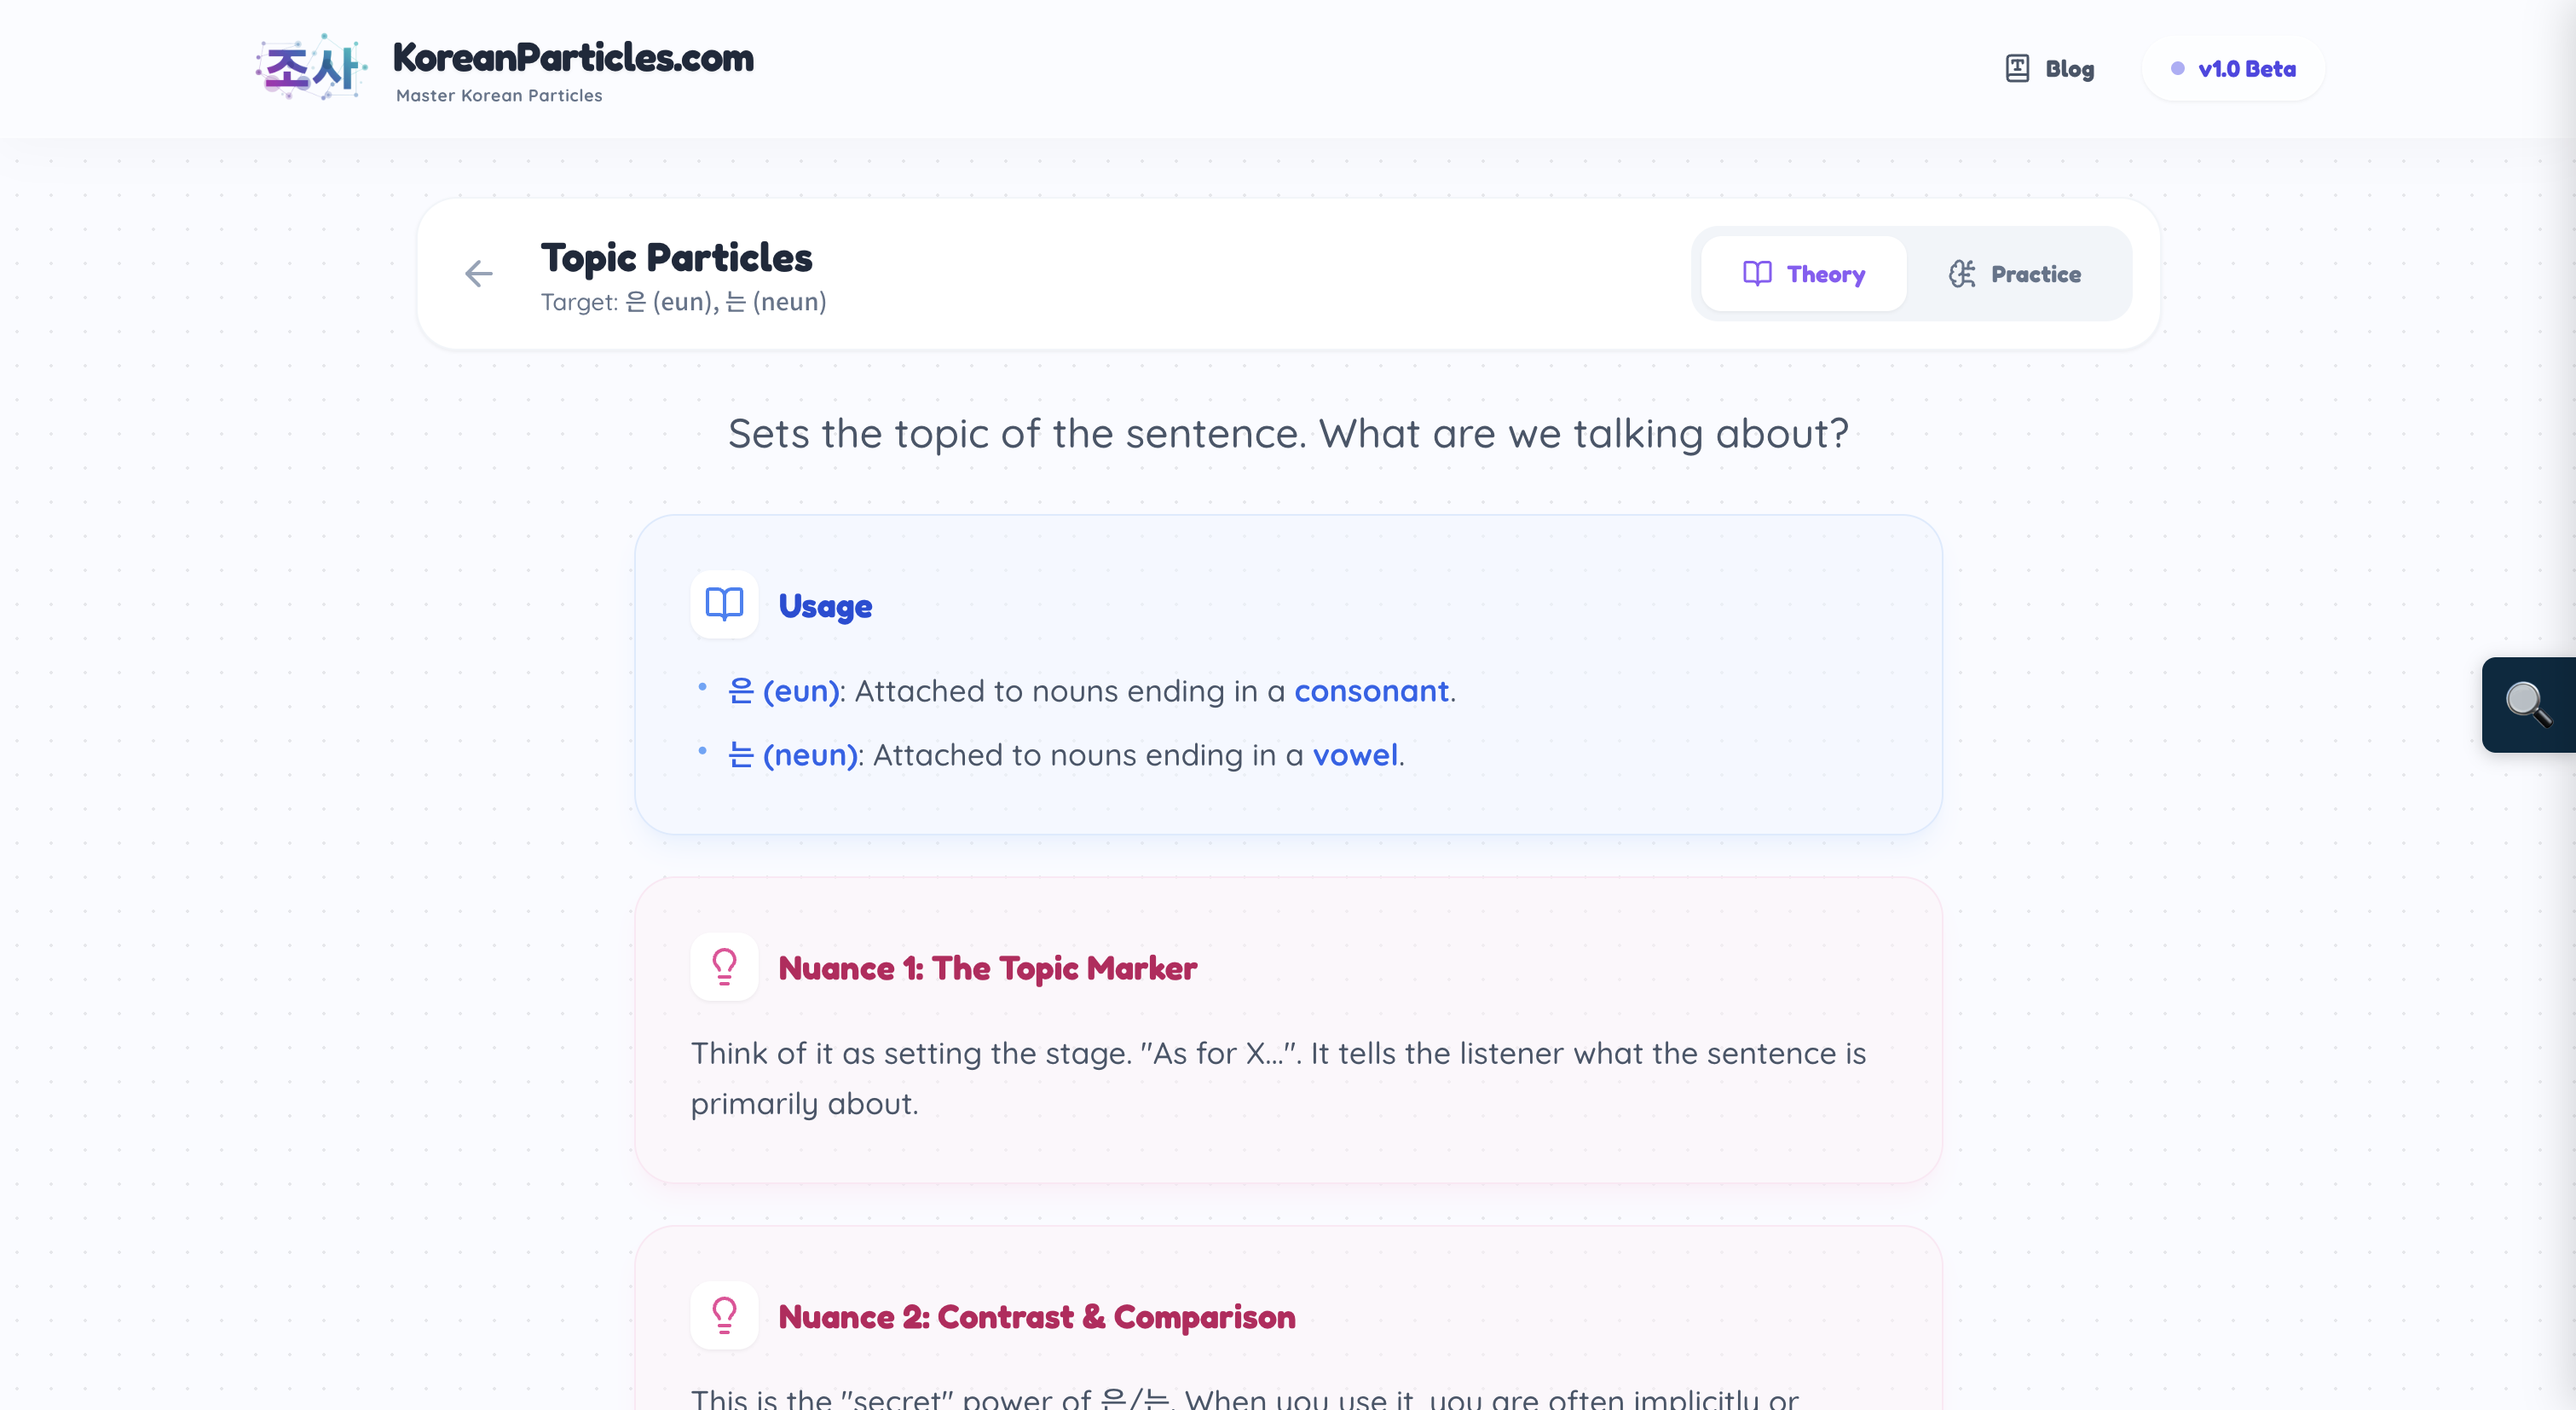Click the purple dot on version badge
This screenshot has height=1410, width=2576.
click(x=2177, y=68)
